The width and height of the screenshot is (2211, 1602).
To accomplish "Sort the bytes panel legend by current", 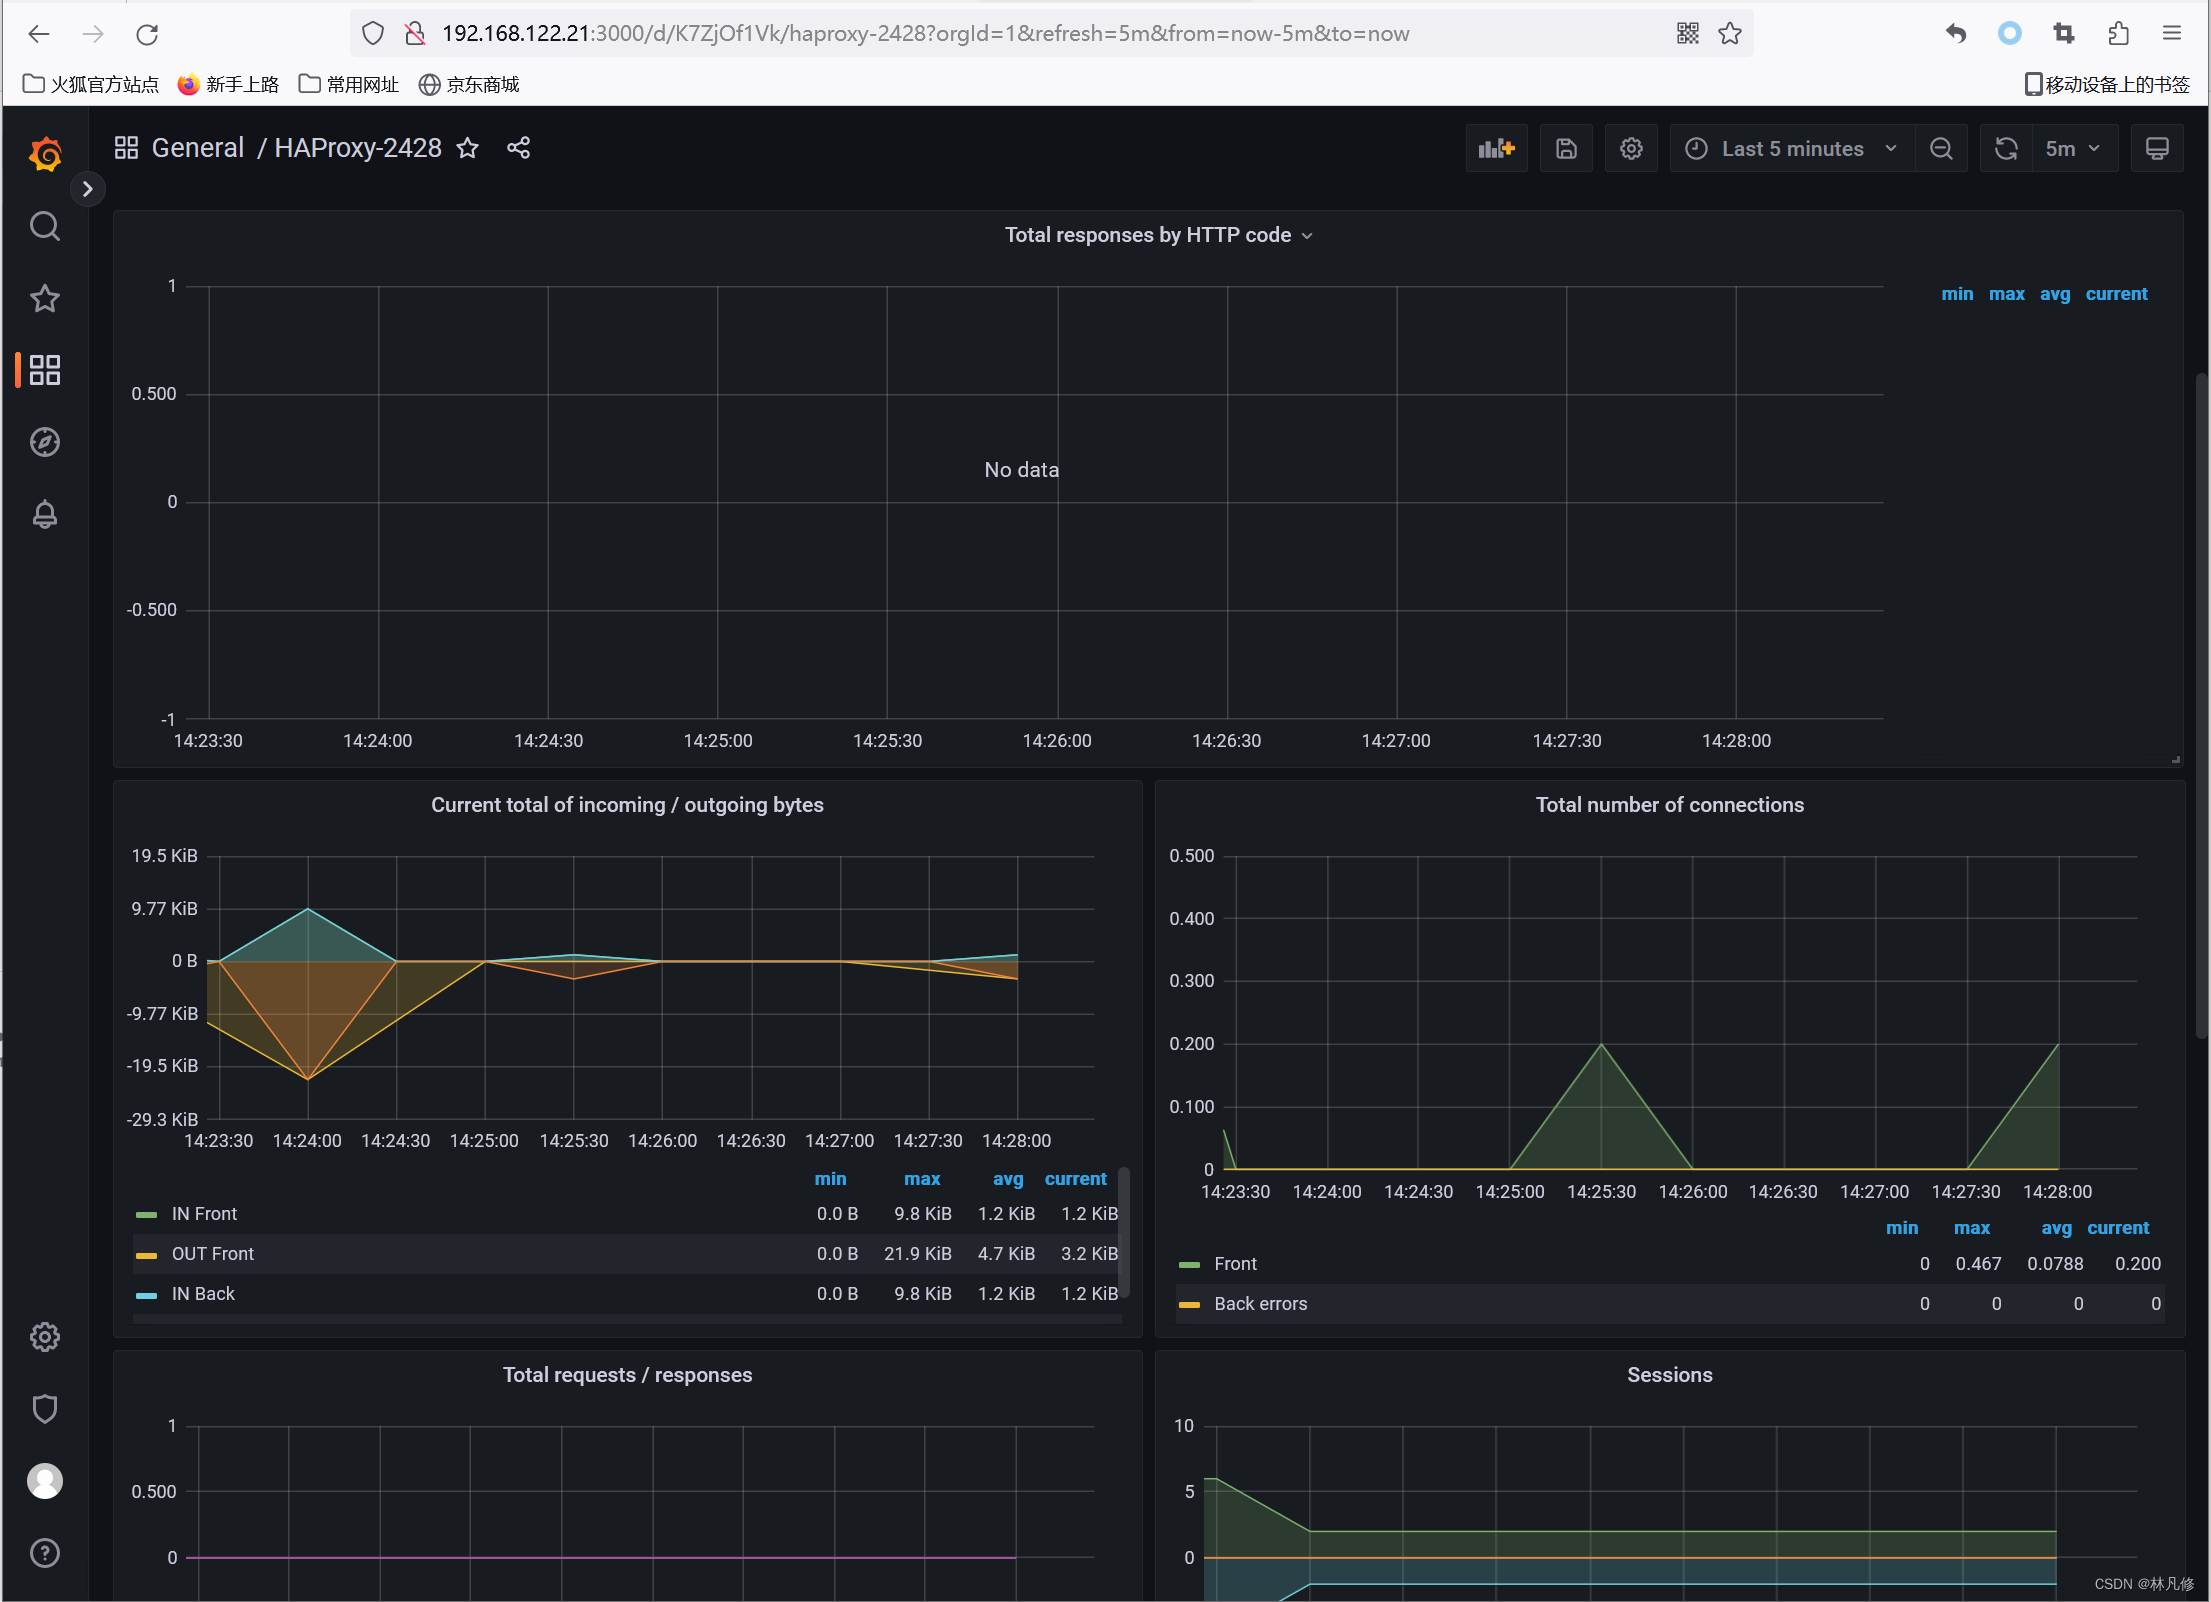I will [1075, 1179].
